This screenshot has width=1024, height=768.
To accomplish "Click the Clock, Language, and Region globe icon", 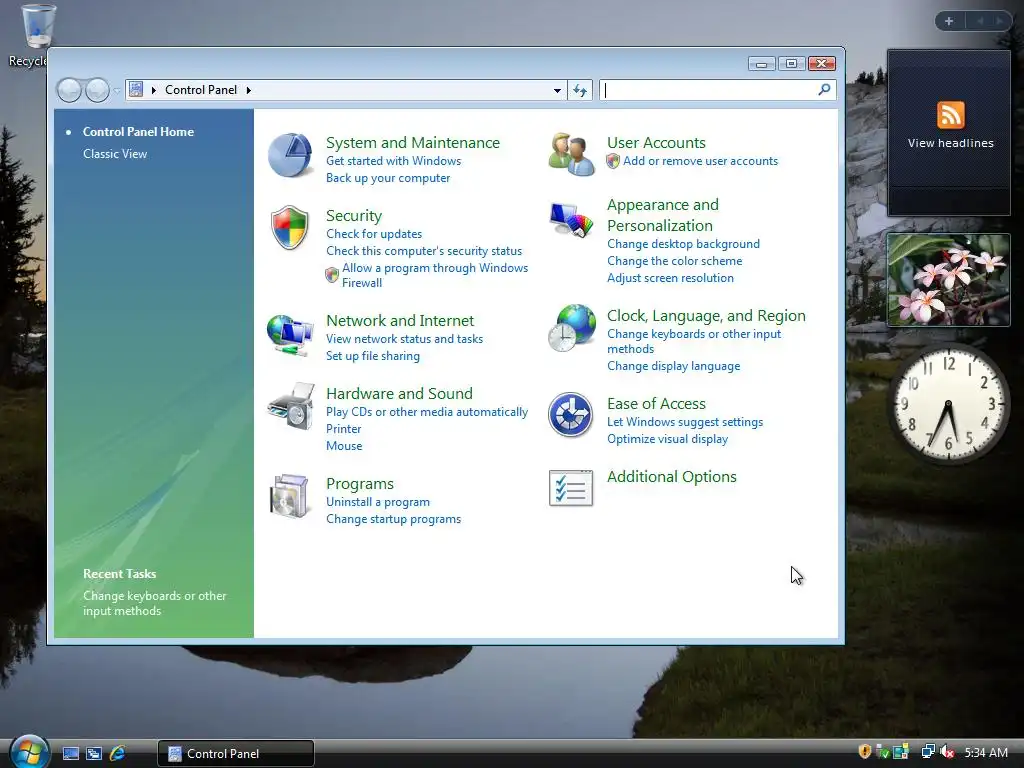I will point(572,328).
